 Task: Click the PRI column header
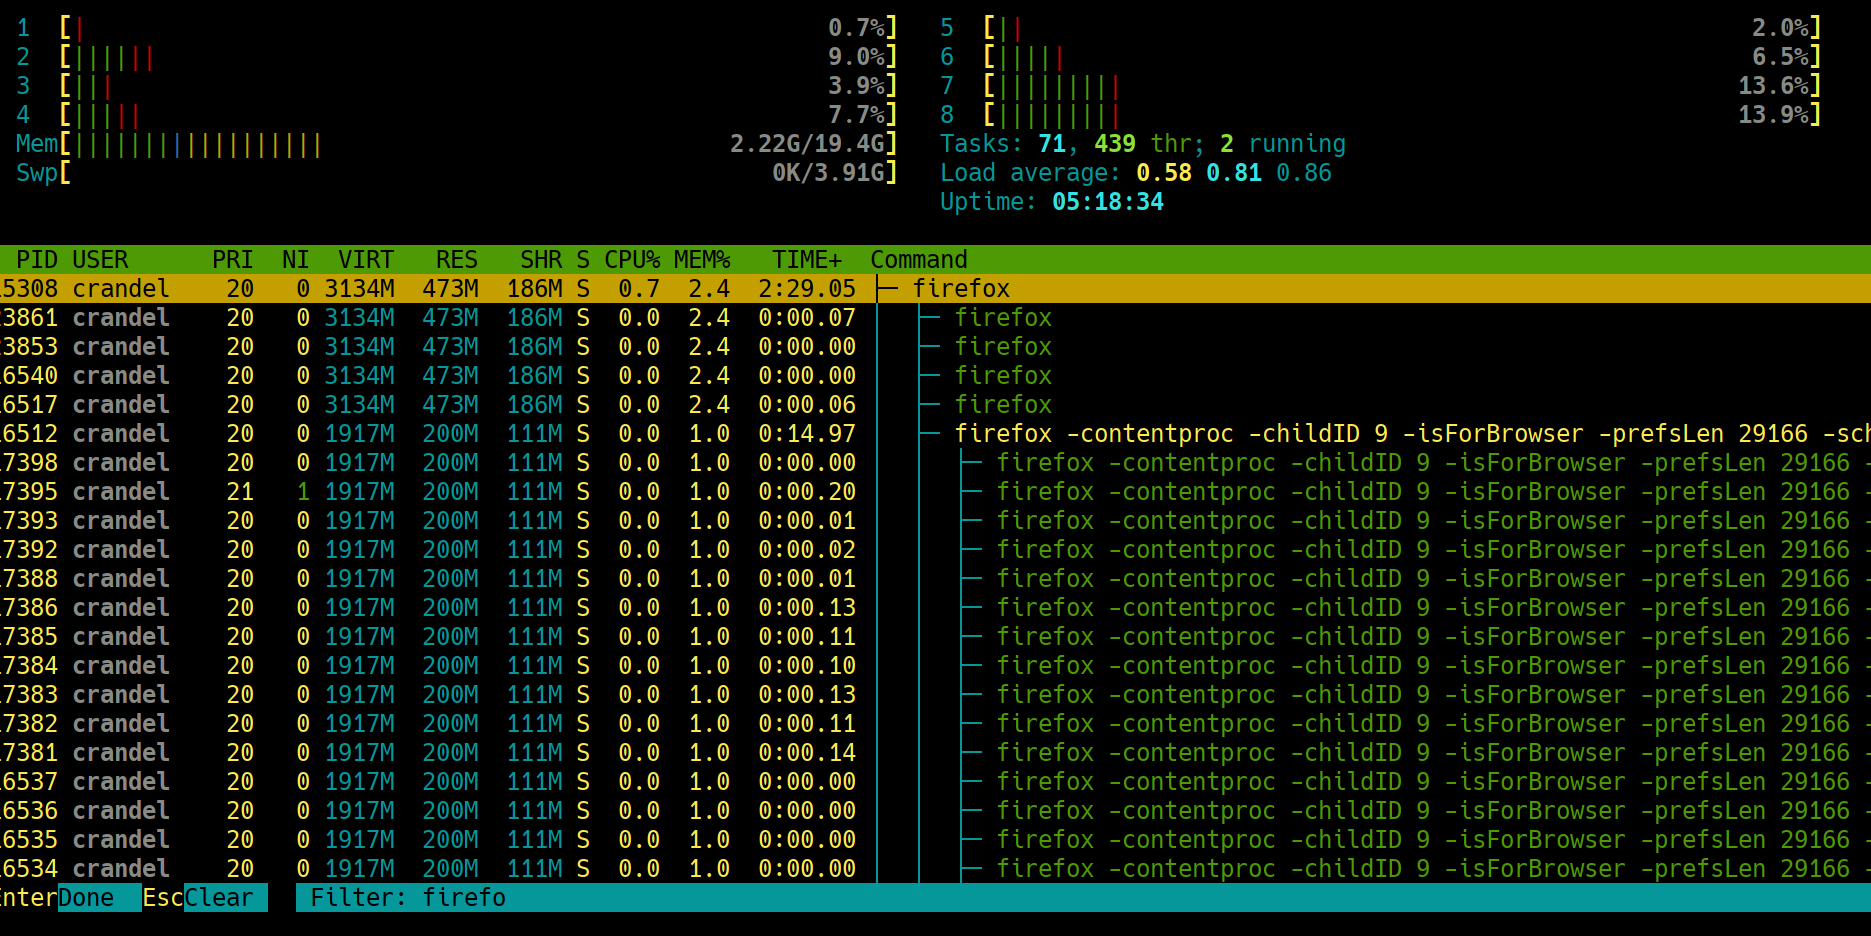(x=232, y=260)
